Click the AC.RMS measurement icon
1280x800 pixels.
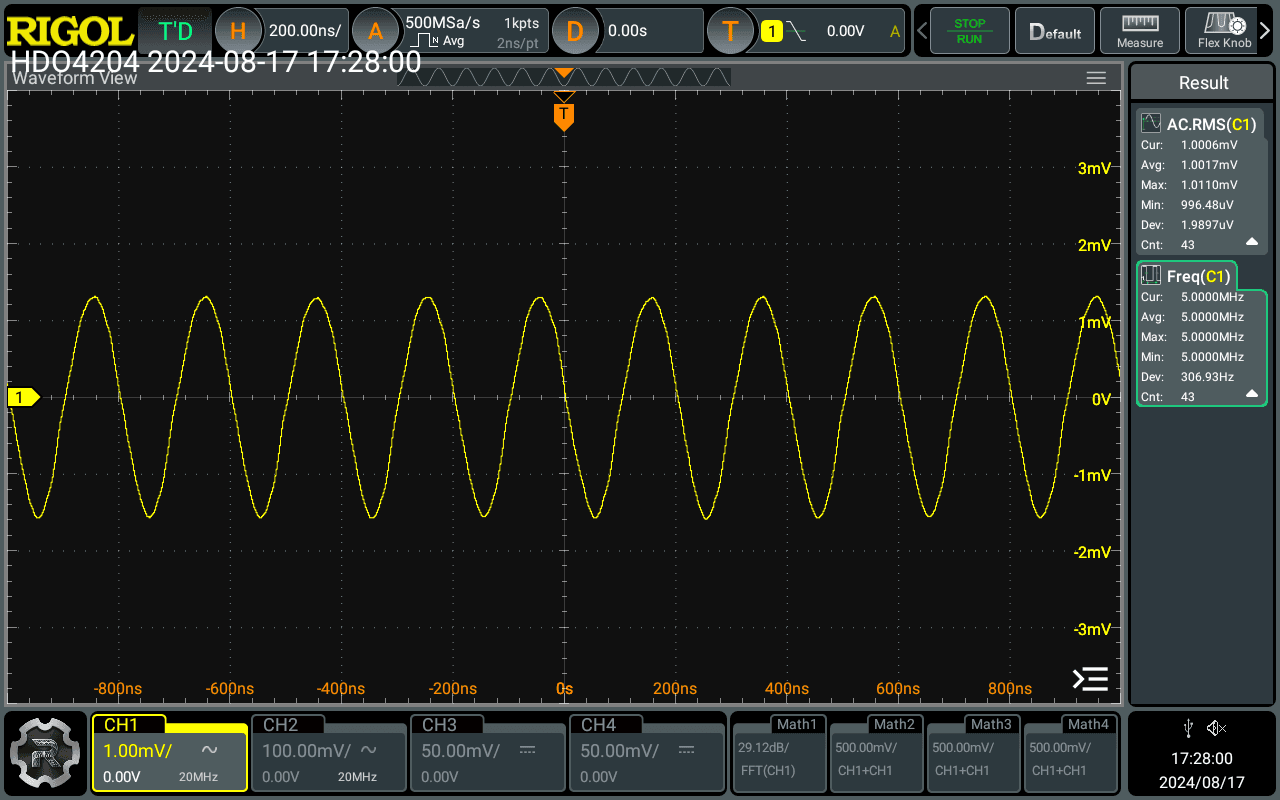coord(1151,124)
